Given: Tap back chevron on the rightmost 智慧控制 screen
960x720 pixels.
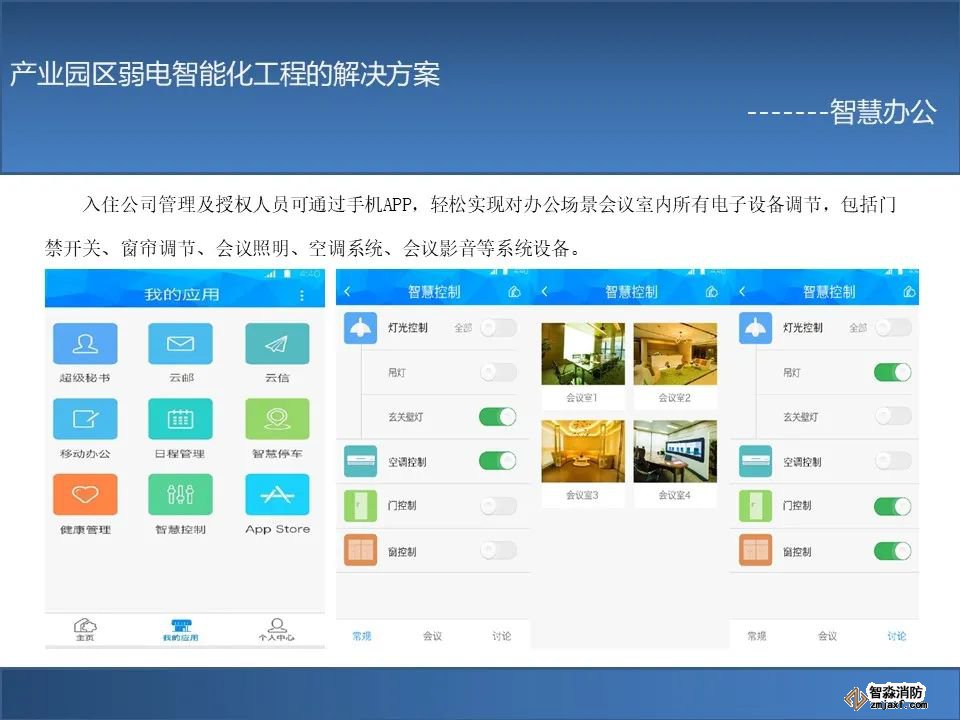Looking at the screenshot, I should pyautogui.click(x=742, y=292).
